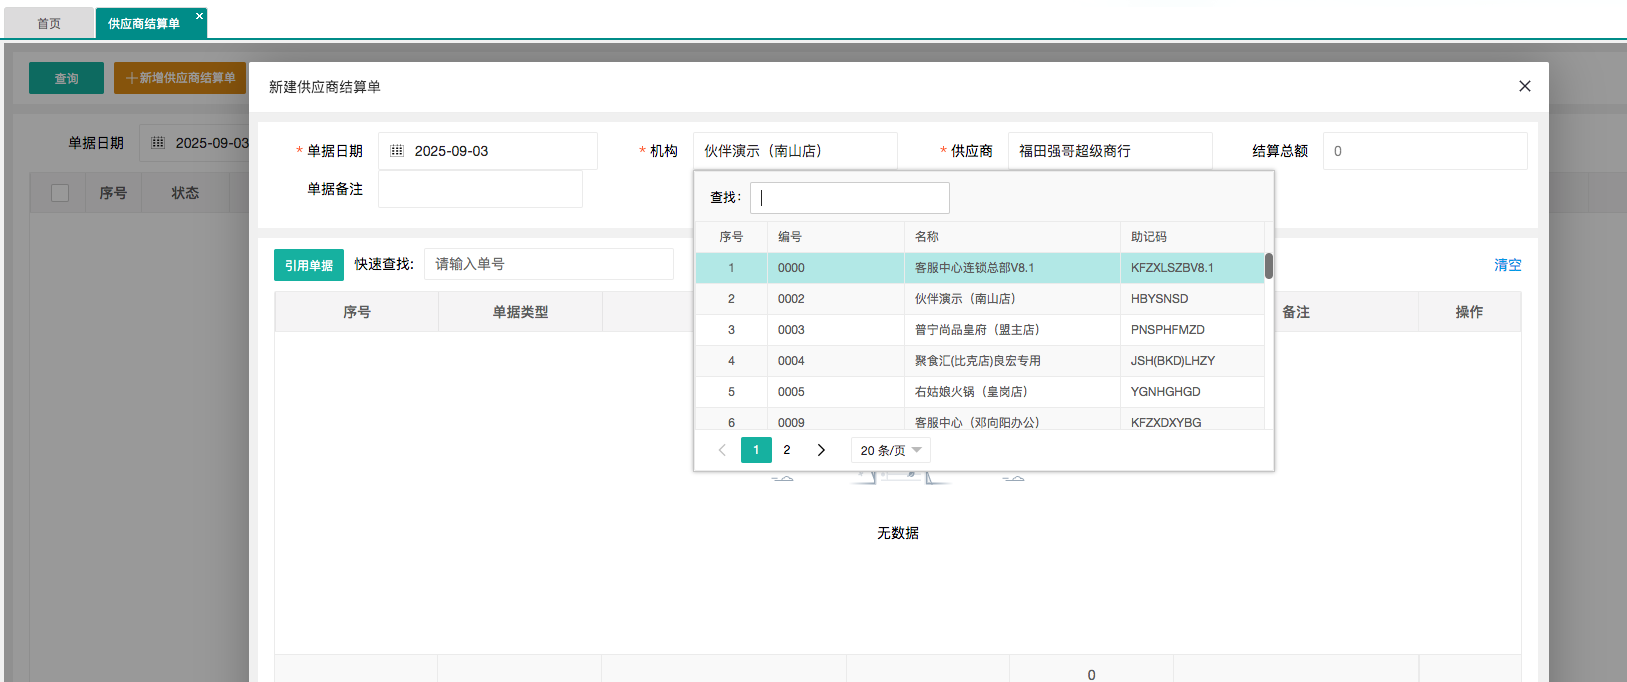Image resolution: width=1627 pixels, height=682 pixels.
Task: Click the previous page arrow in the popup
Action: click(x=722, y=450)
